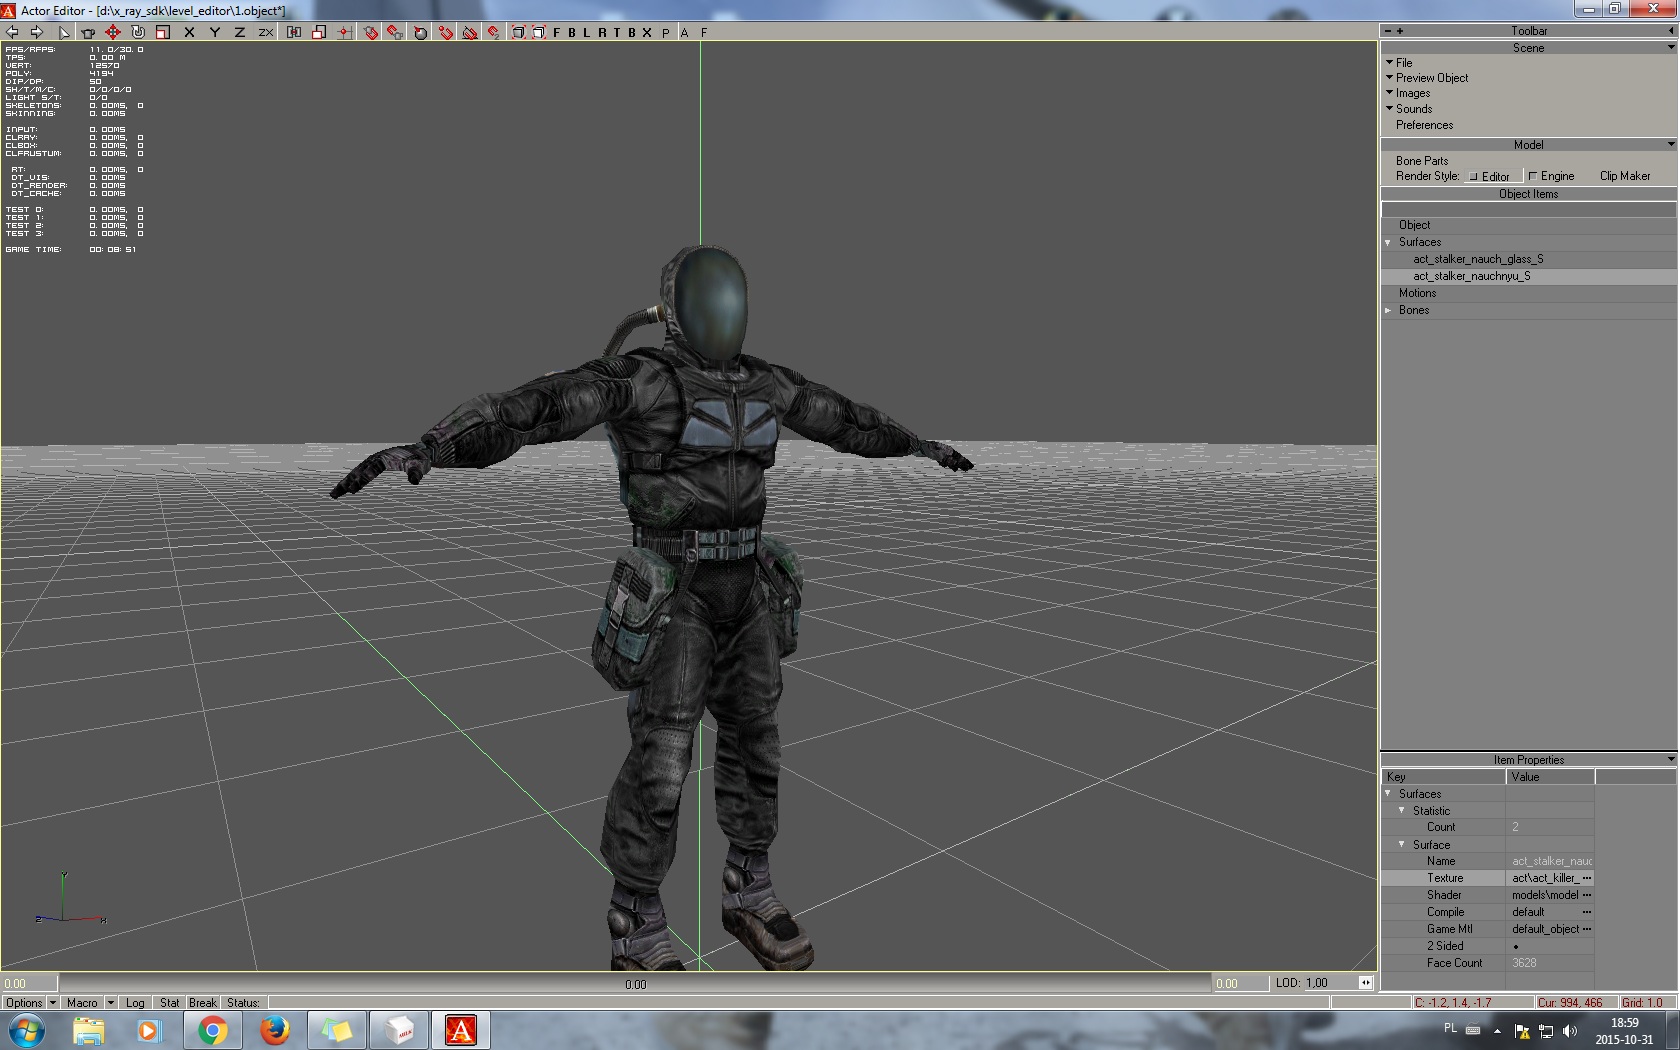Expand the Bones node

pos(1388,310)
